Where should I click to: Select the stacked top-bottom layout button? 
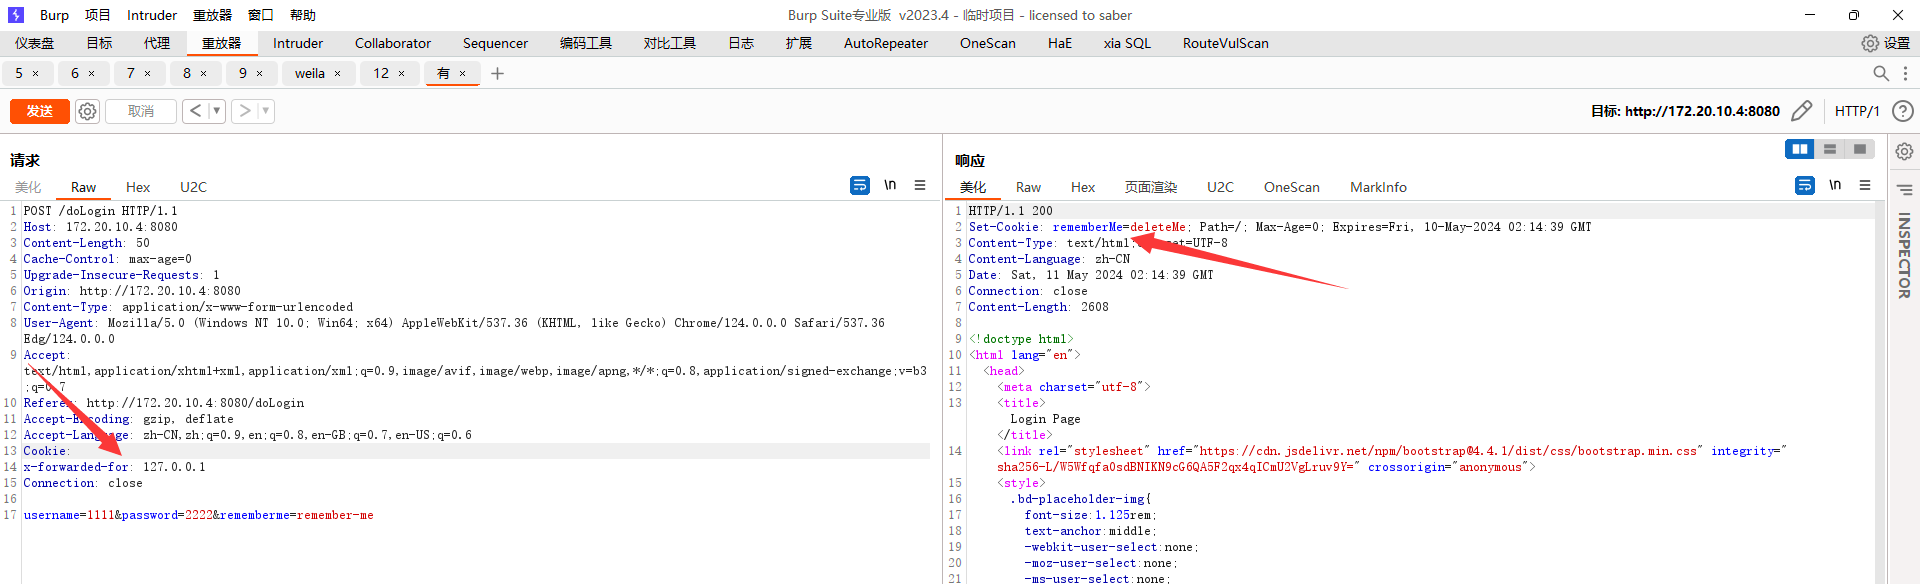1829,149
